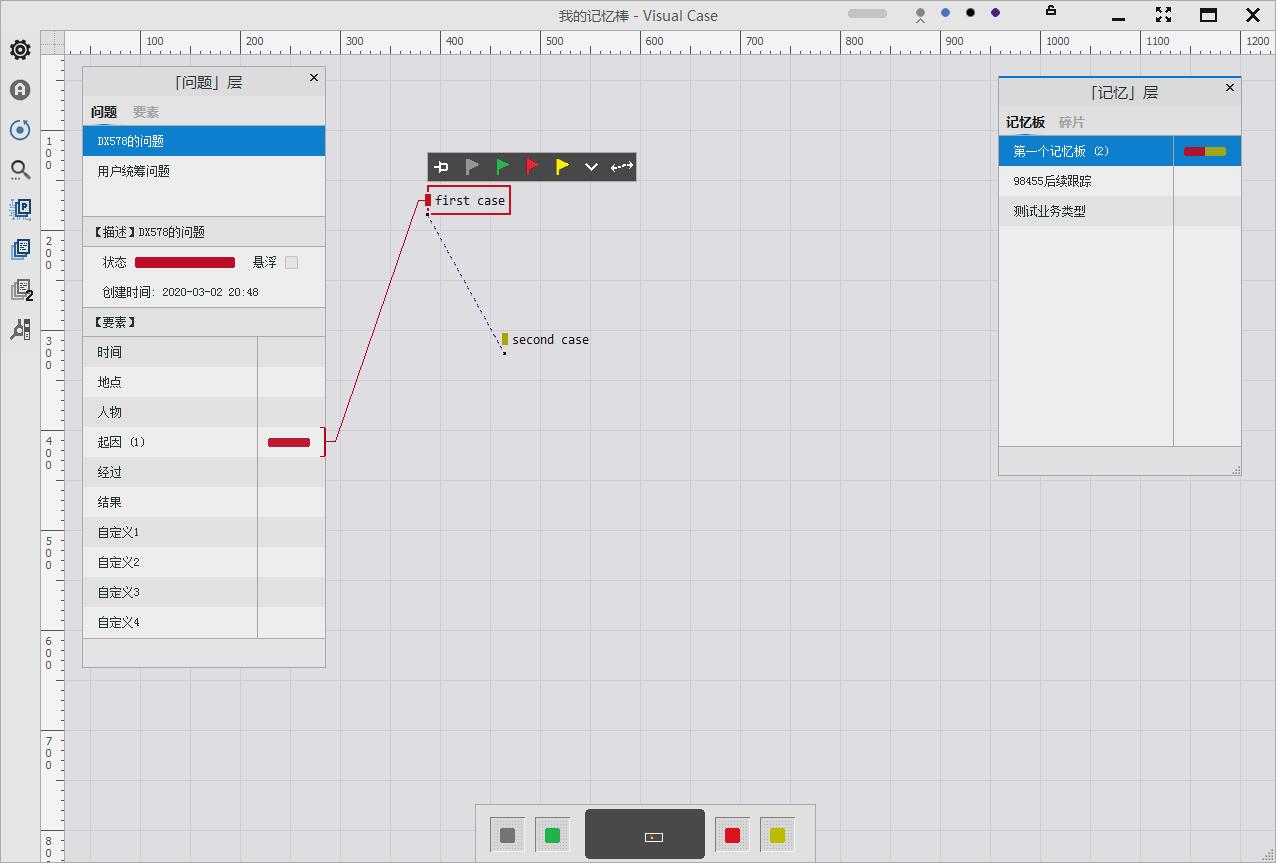Select the first case node on canvas
Image resolution: width=1276 pixels, height=863 pixels.
click(x=469, y=200)
